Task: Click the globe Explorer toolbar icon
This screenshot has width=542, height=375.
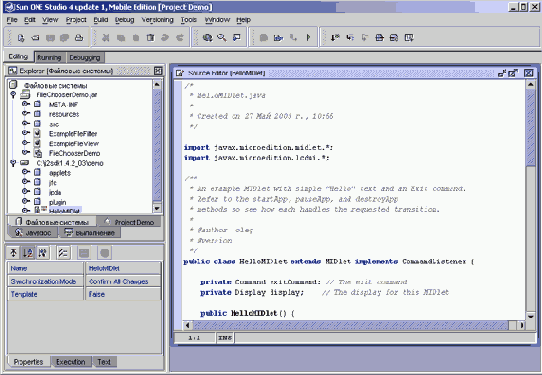Action: [207, 38]
